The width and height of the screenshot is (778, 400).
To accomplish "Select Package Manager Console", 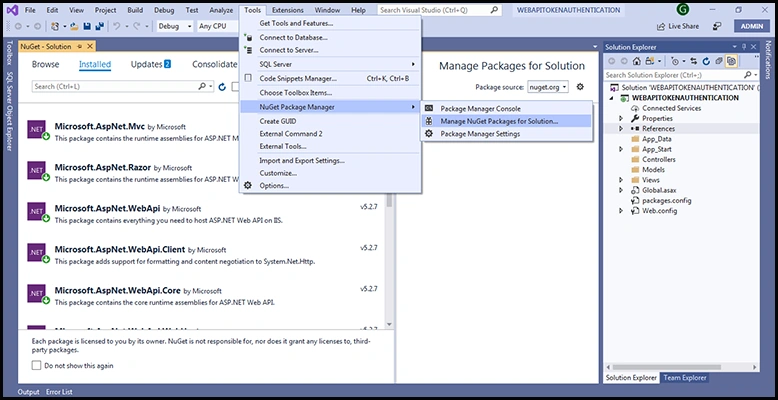I will coord(506,108).
